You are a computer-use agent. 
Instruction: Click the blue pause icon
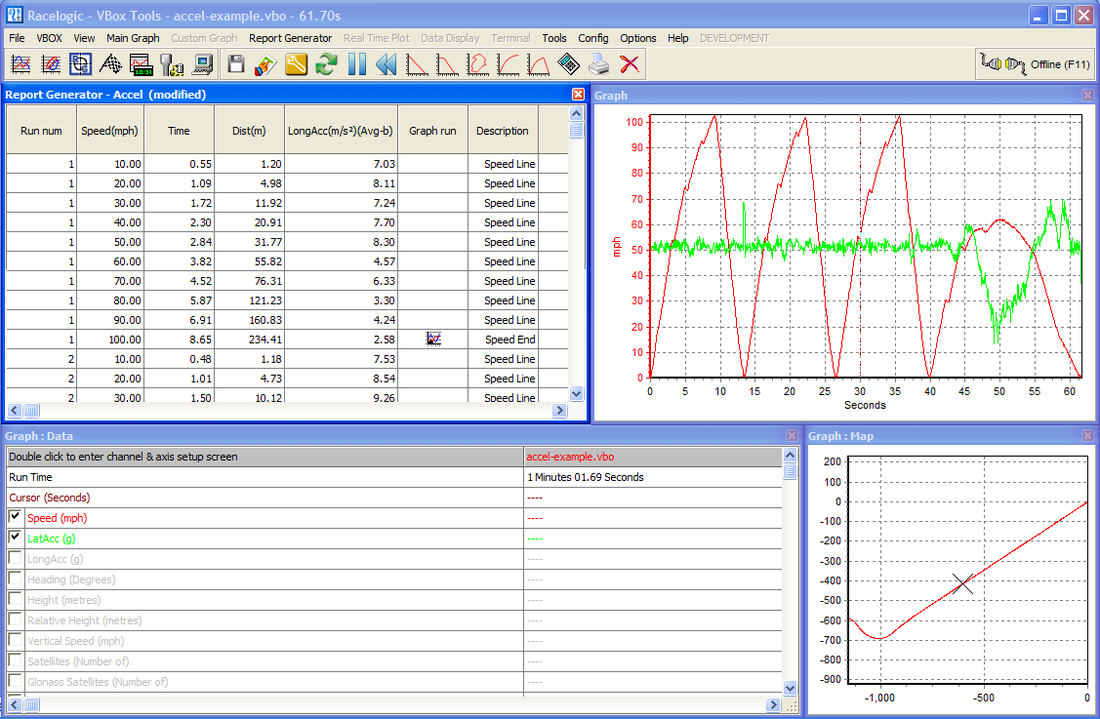coord(357,65)
